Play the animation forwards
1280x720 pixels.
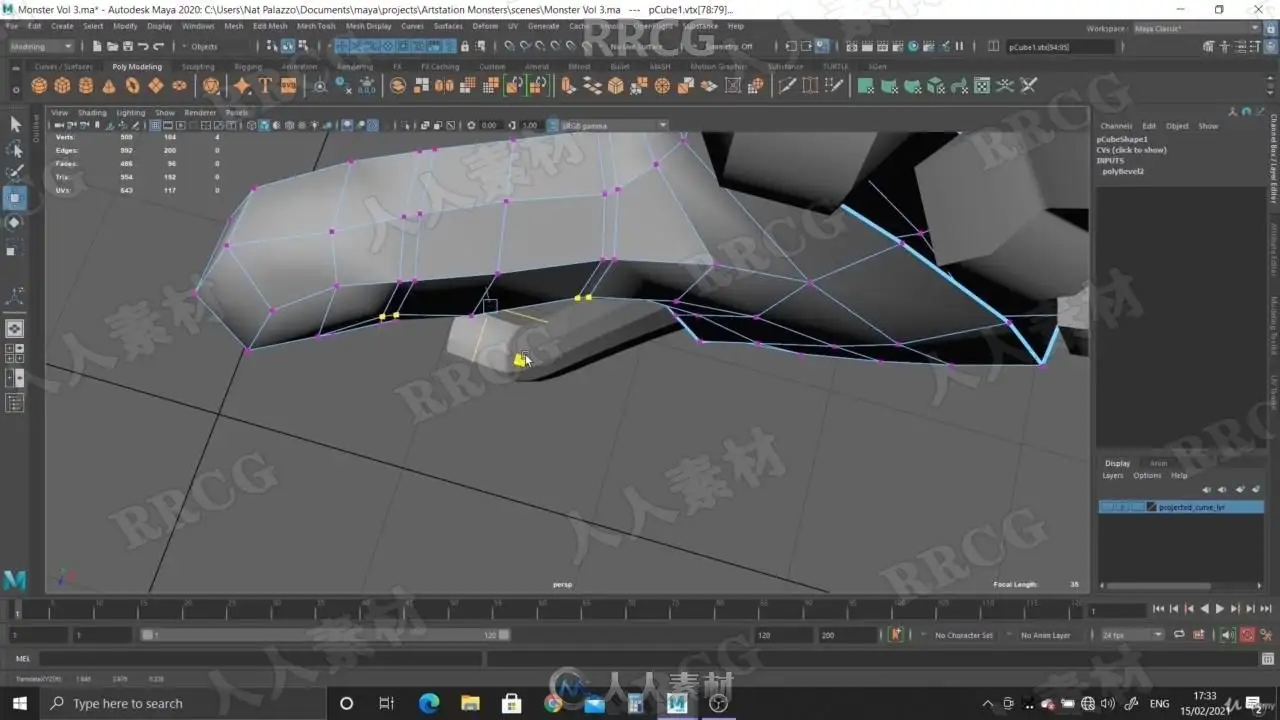tap(1219, 609)
